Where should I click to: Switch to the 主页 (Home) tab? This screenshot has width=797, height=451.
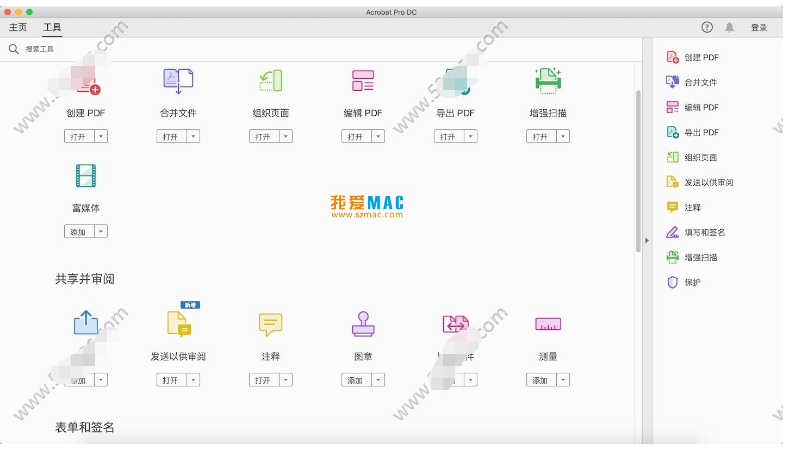point(18,27)
